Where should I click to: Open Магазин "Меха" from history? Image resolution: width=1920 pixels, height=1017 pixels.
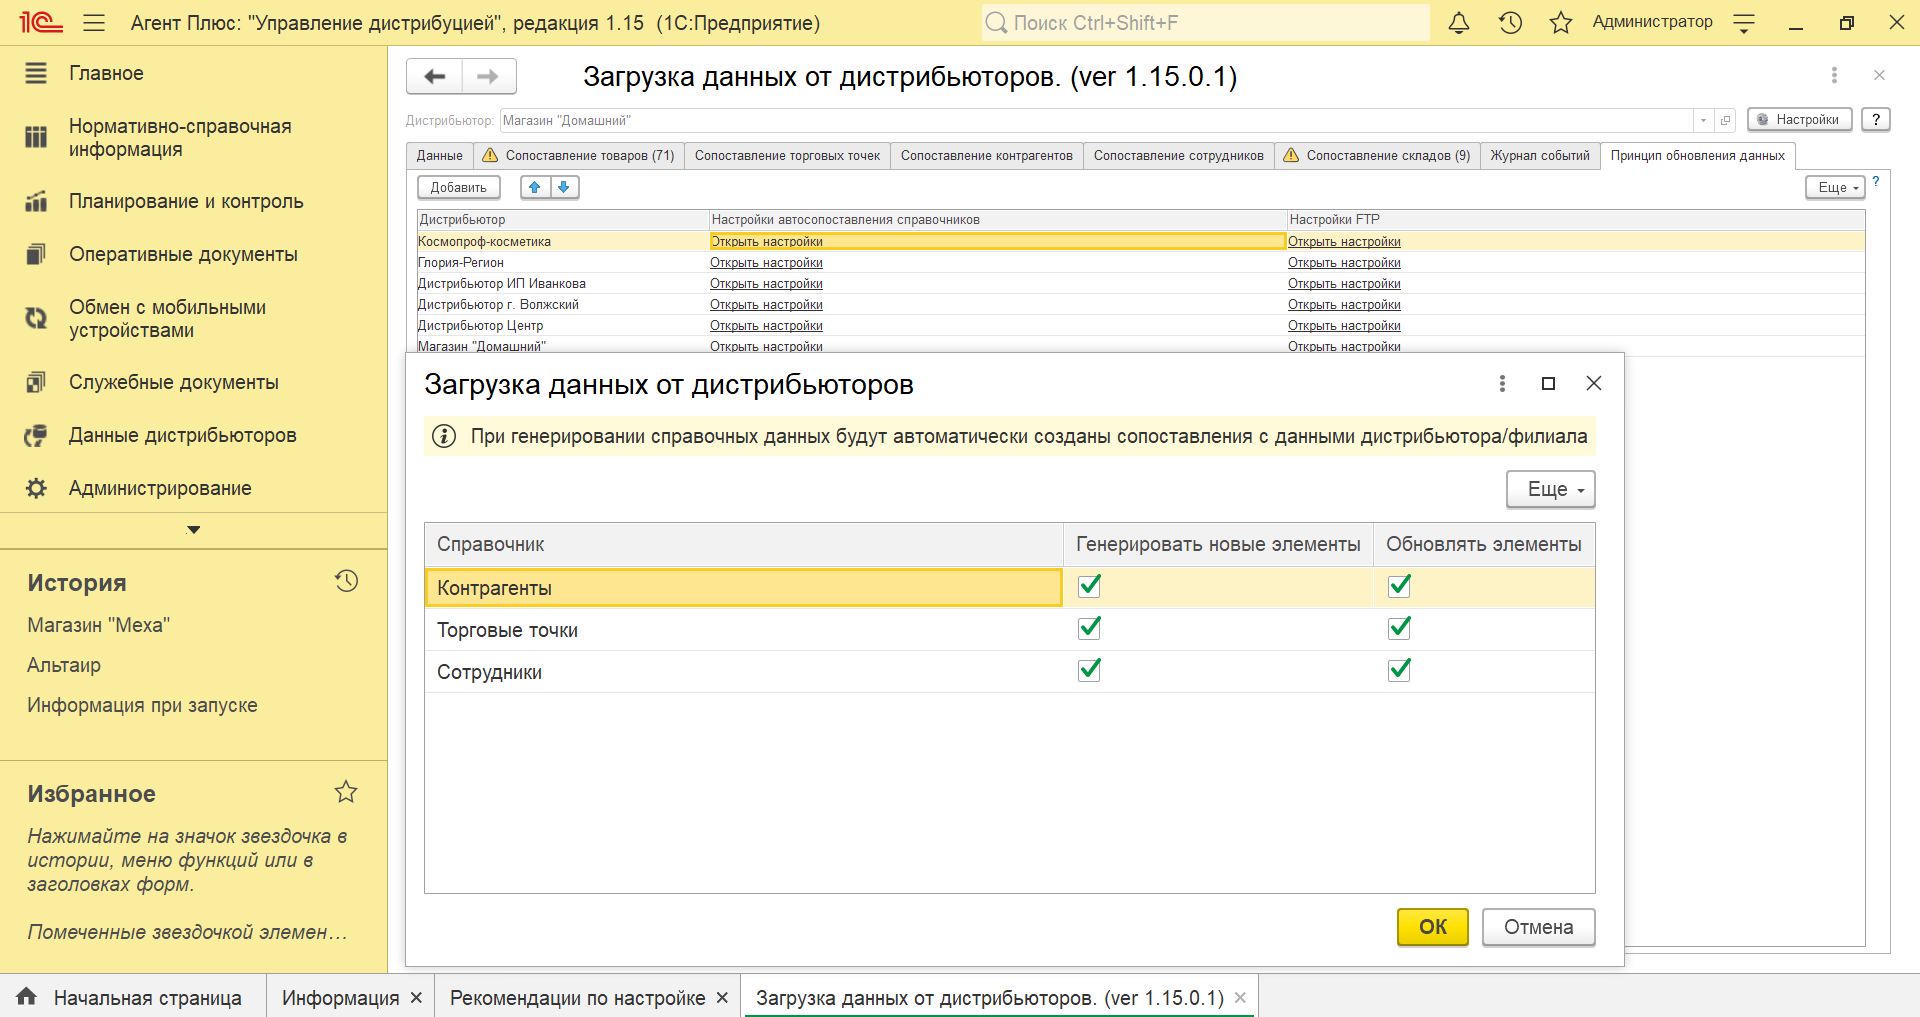[98, 625]
